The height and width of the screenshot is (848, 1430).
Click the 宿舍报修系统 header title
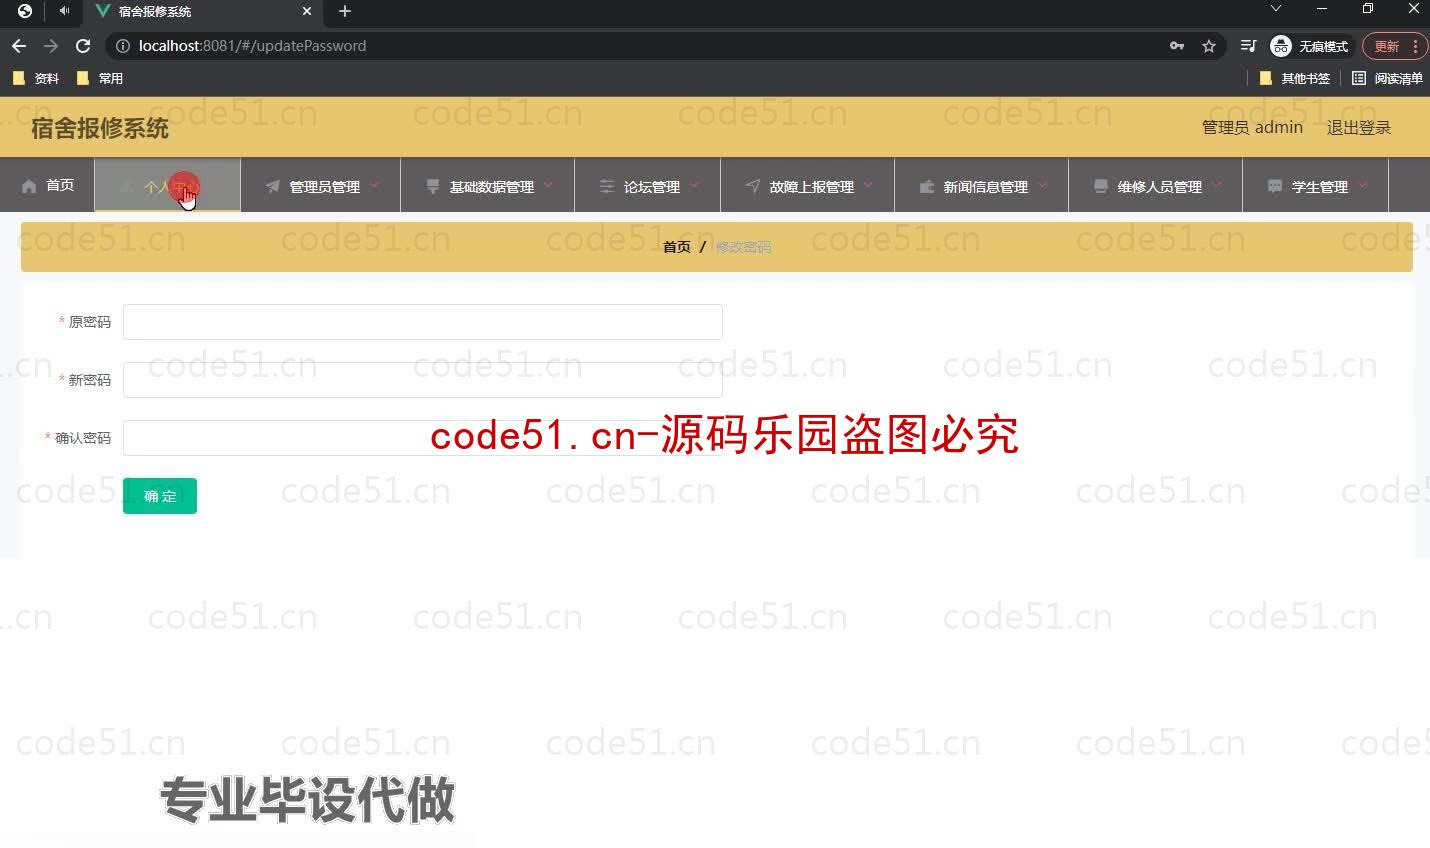[100, 128]
